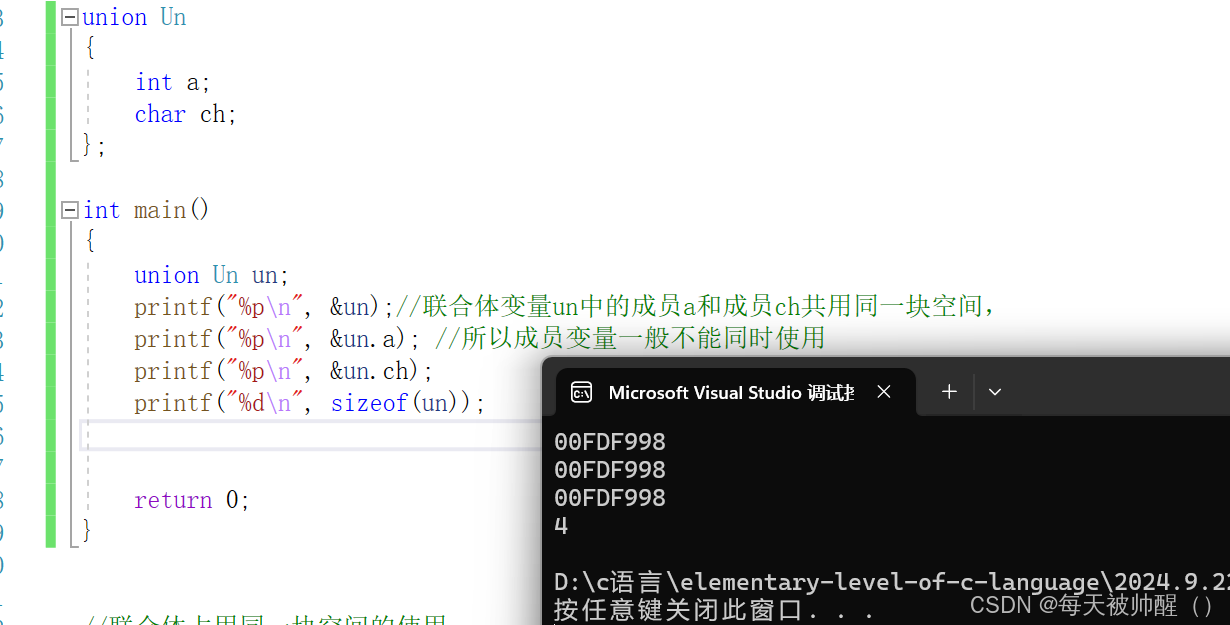
Task: Click the printf line printing &un.ch
Action: [x=284, y=371]
